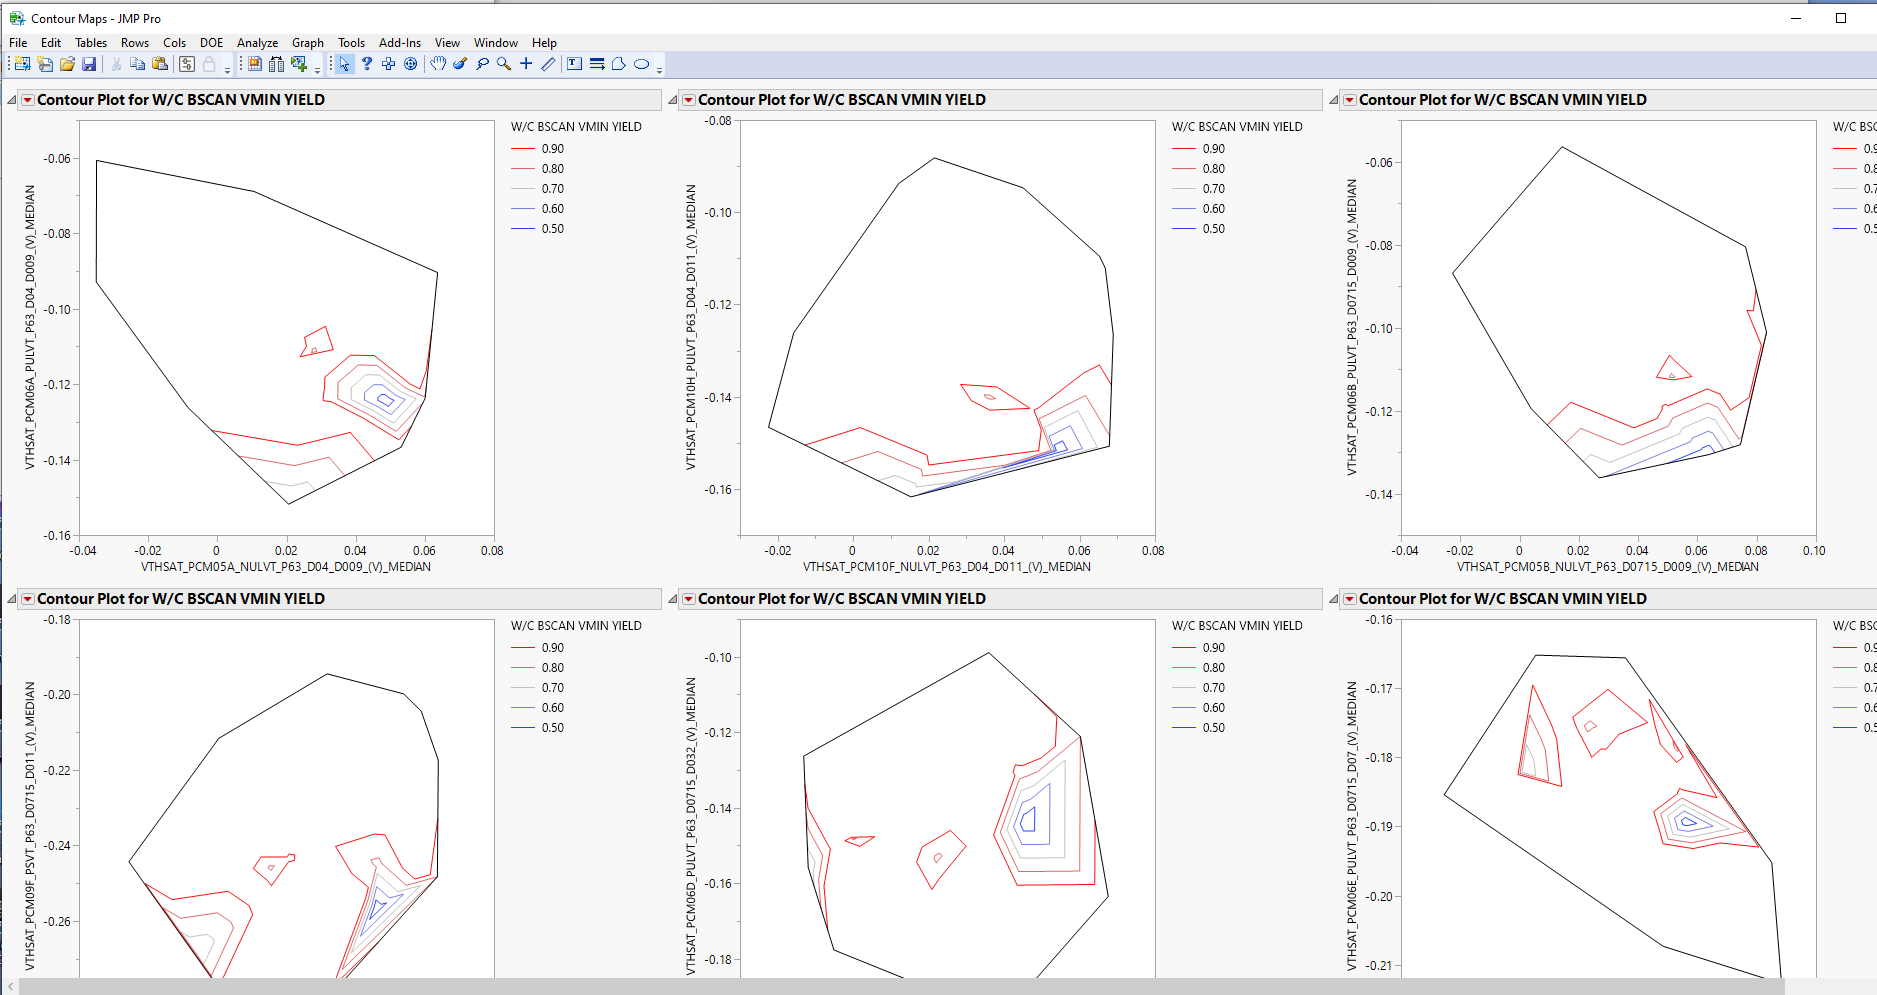Open the red triangle menu on the first contour plot
This screenshot has width=1877, height=995.
[x=28, y=99]
